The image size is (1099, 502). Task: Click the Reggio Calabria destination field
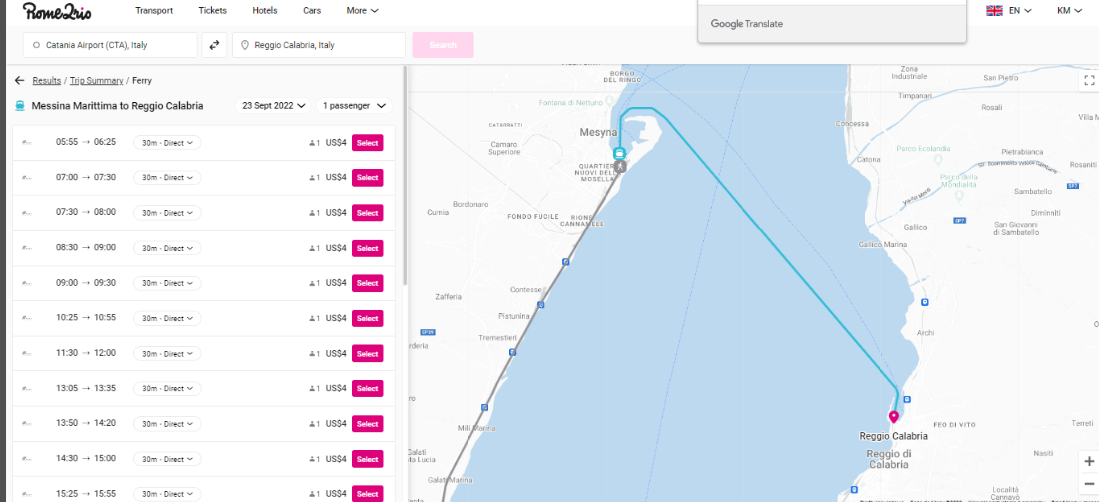click(319, 45)
